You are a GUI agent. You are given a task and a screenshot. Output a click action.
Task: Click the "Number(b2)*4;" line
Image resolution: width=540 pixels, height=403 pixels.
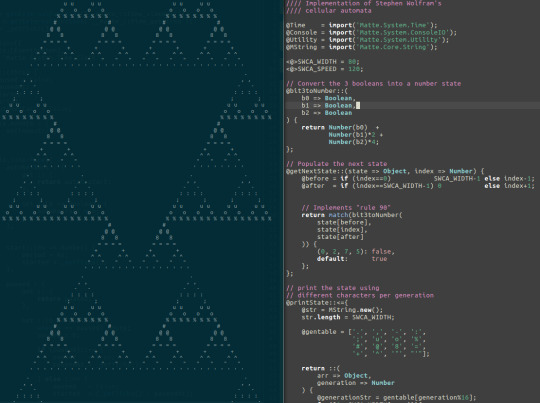(x=354, y=142)
